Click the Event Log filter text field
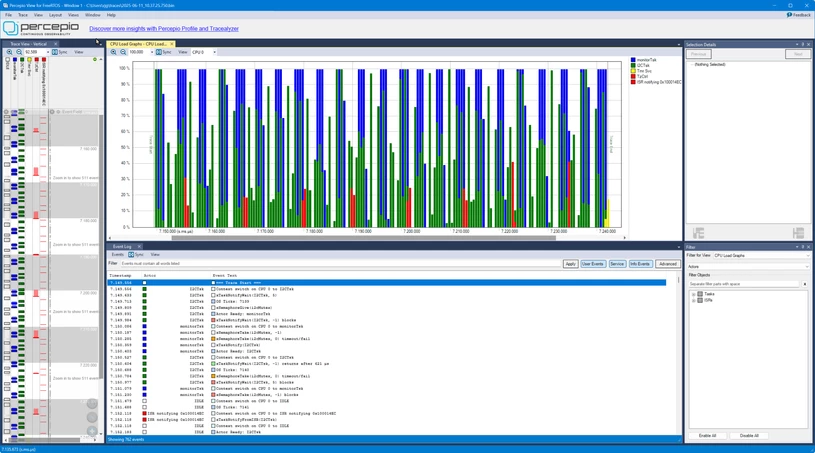 click(340, 264)
